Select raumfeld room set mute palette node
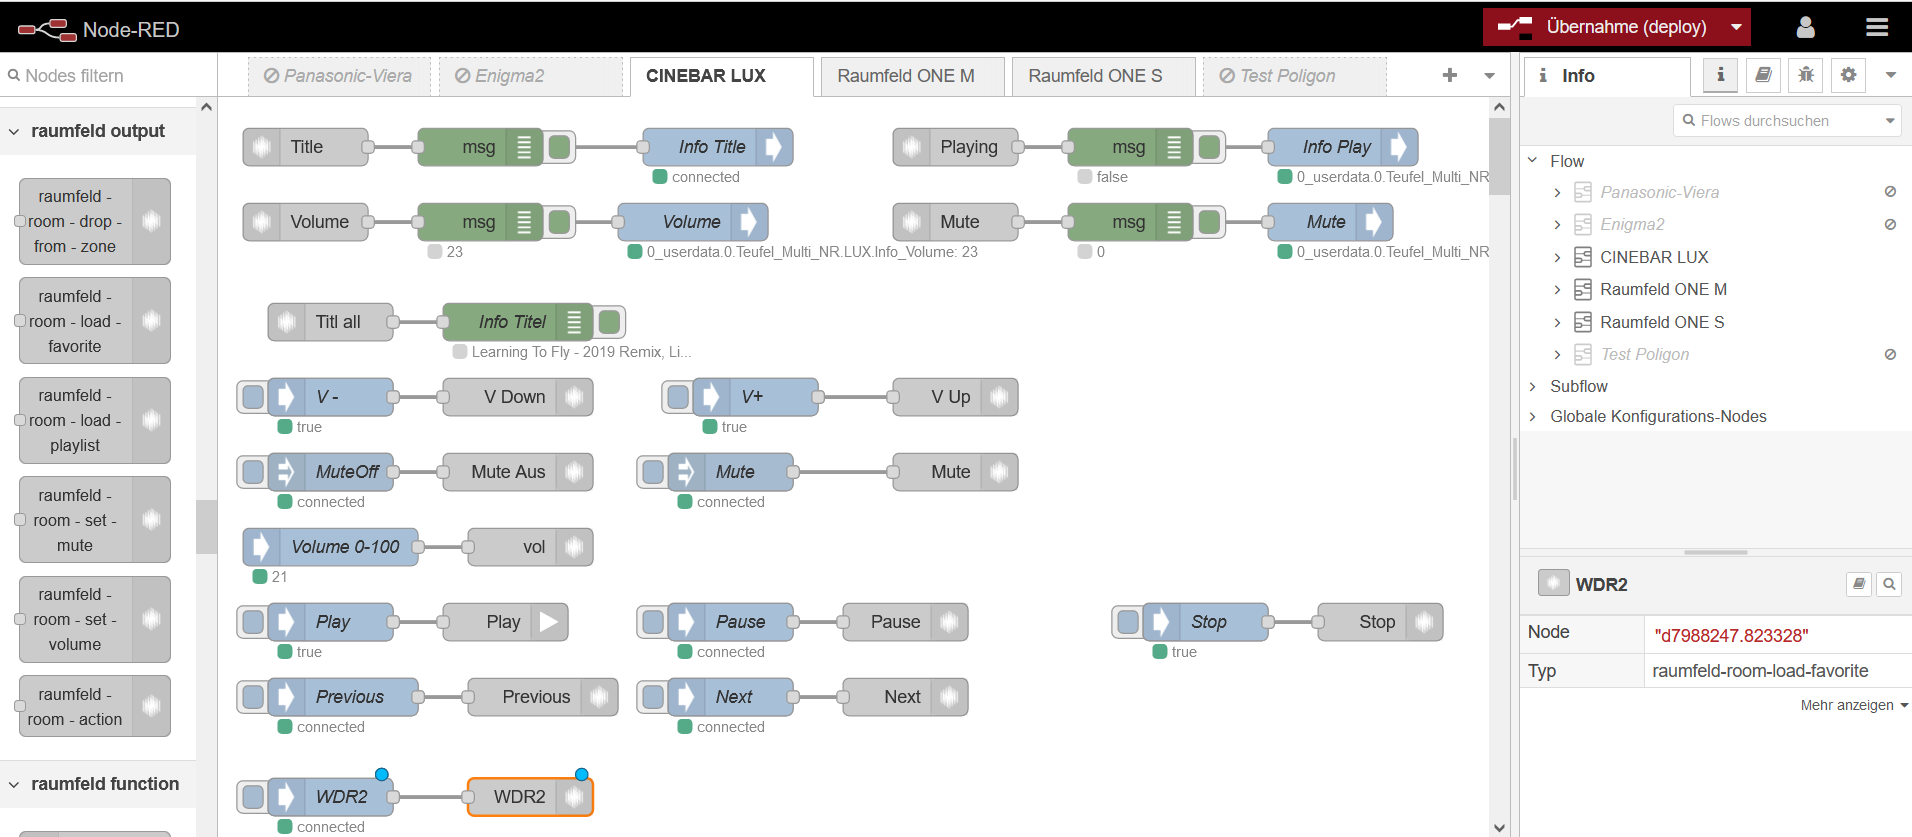Image resolution: width=1912 pixels, height=837 pixels. 94,520
